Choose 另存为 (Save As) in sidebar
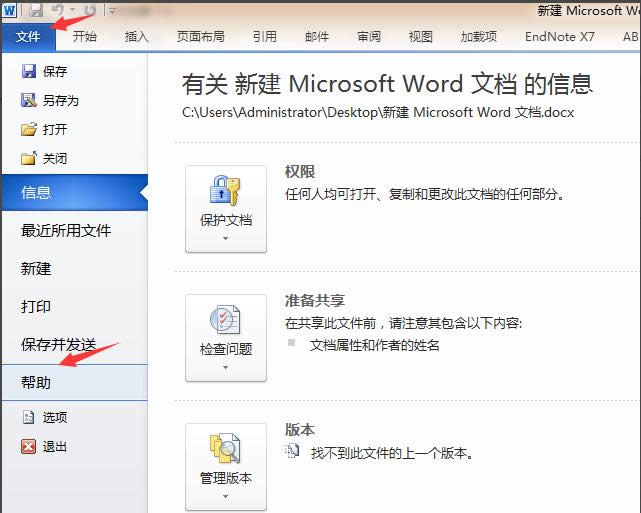The height and width of the screenshot is (513, 641). (x=60, y=100)
